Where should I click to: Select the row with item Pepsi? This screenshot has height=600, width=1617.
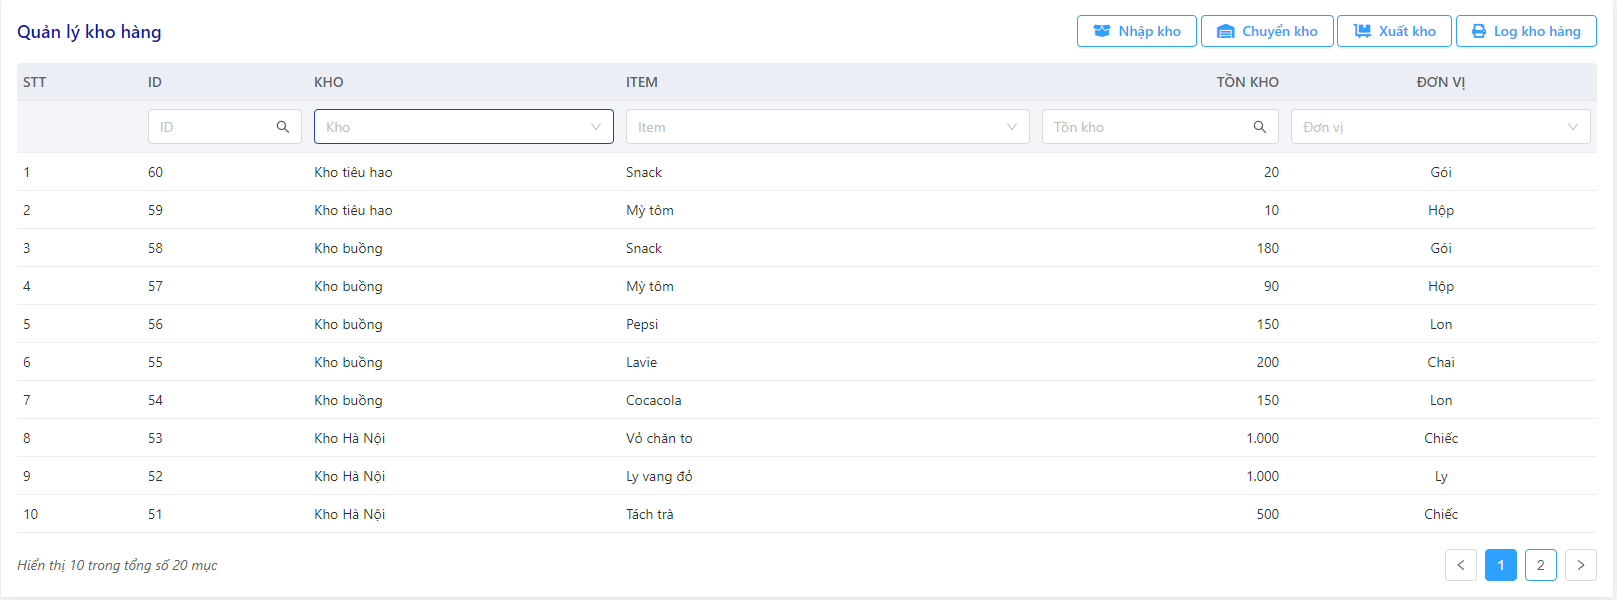tap(807, 324)
